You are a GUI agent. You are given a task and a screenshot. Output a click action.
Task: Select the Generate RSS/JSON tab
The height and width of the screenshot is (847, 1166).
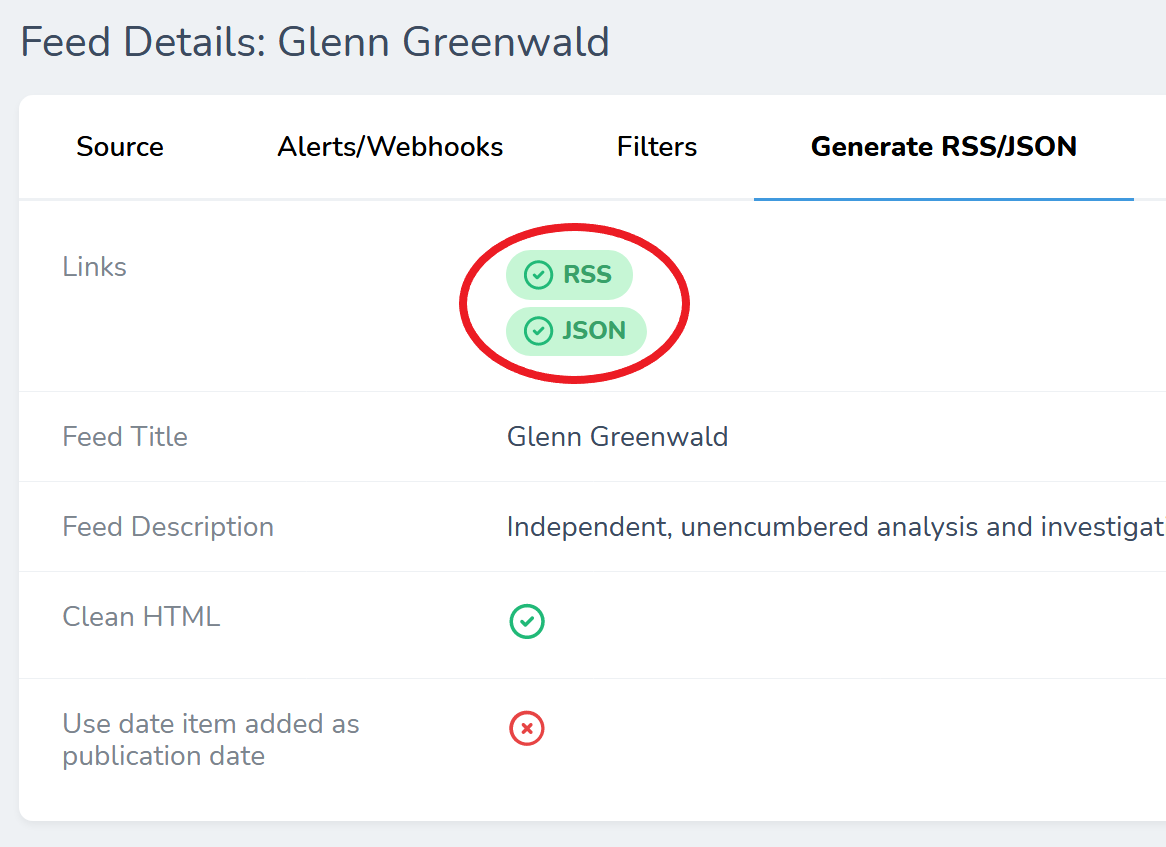click(x=944, y=146)
